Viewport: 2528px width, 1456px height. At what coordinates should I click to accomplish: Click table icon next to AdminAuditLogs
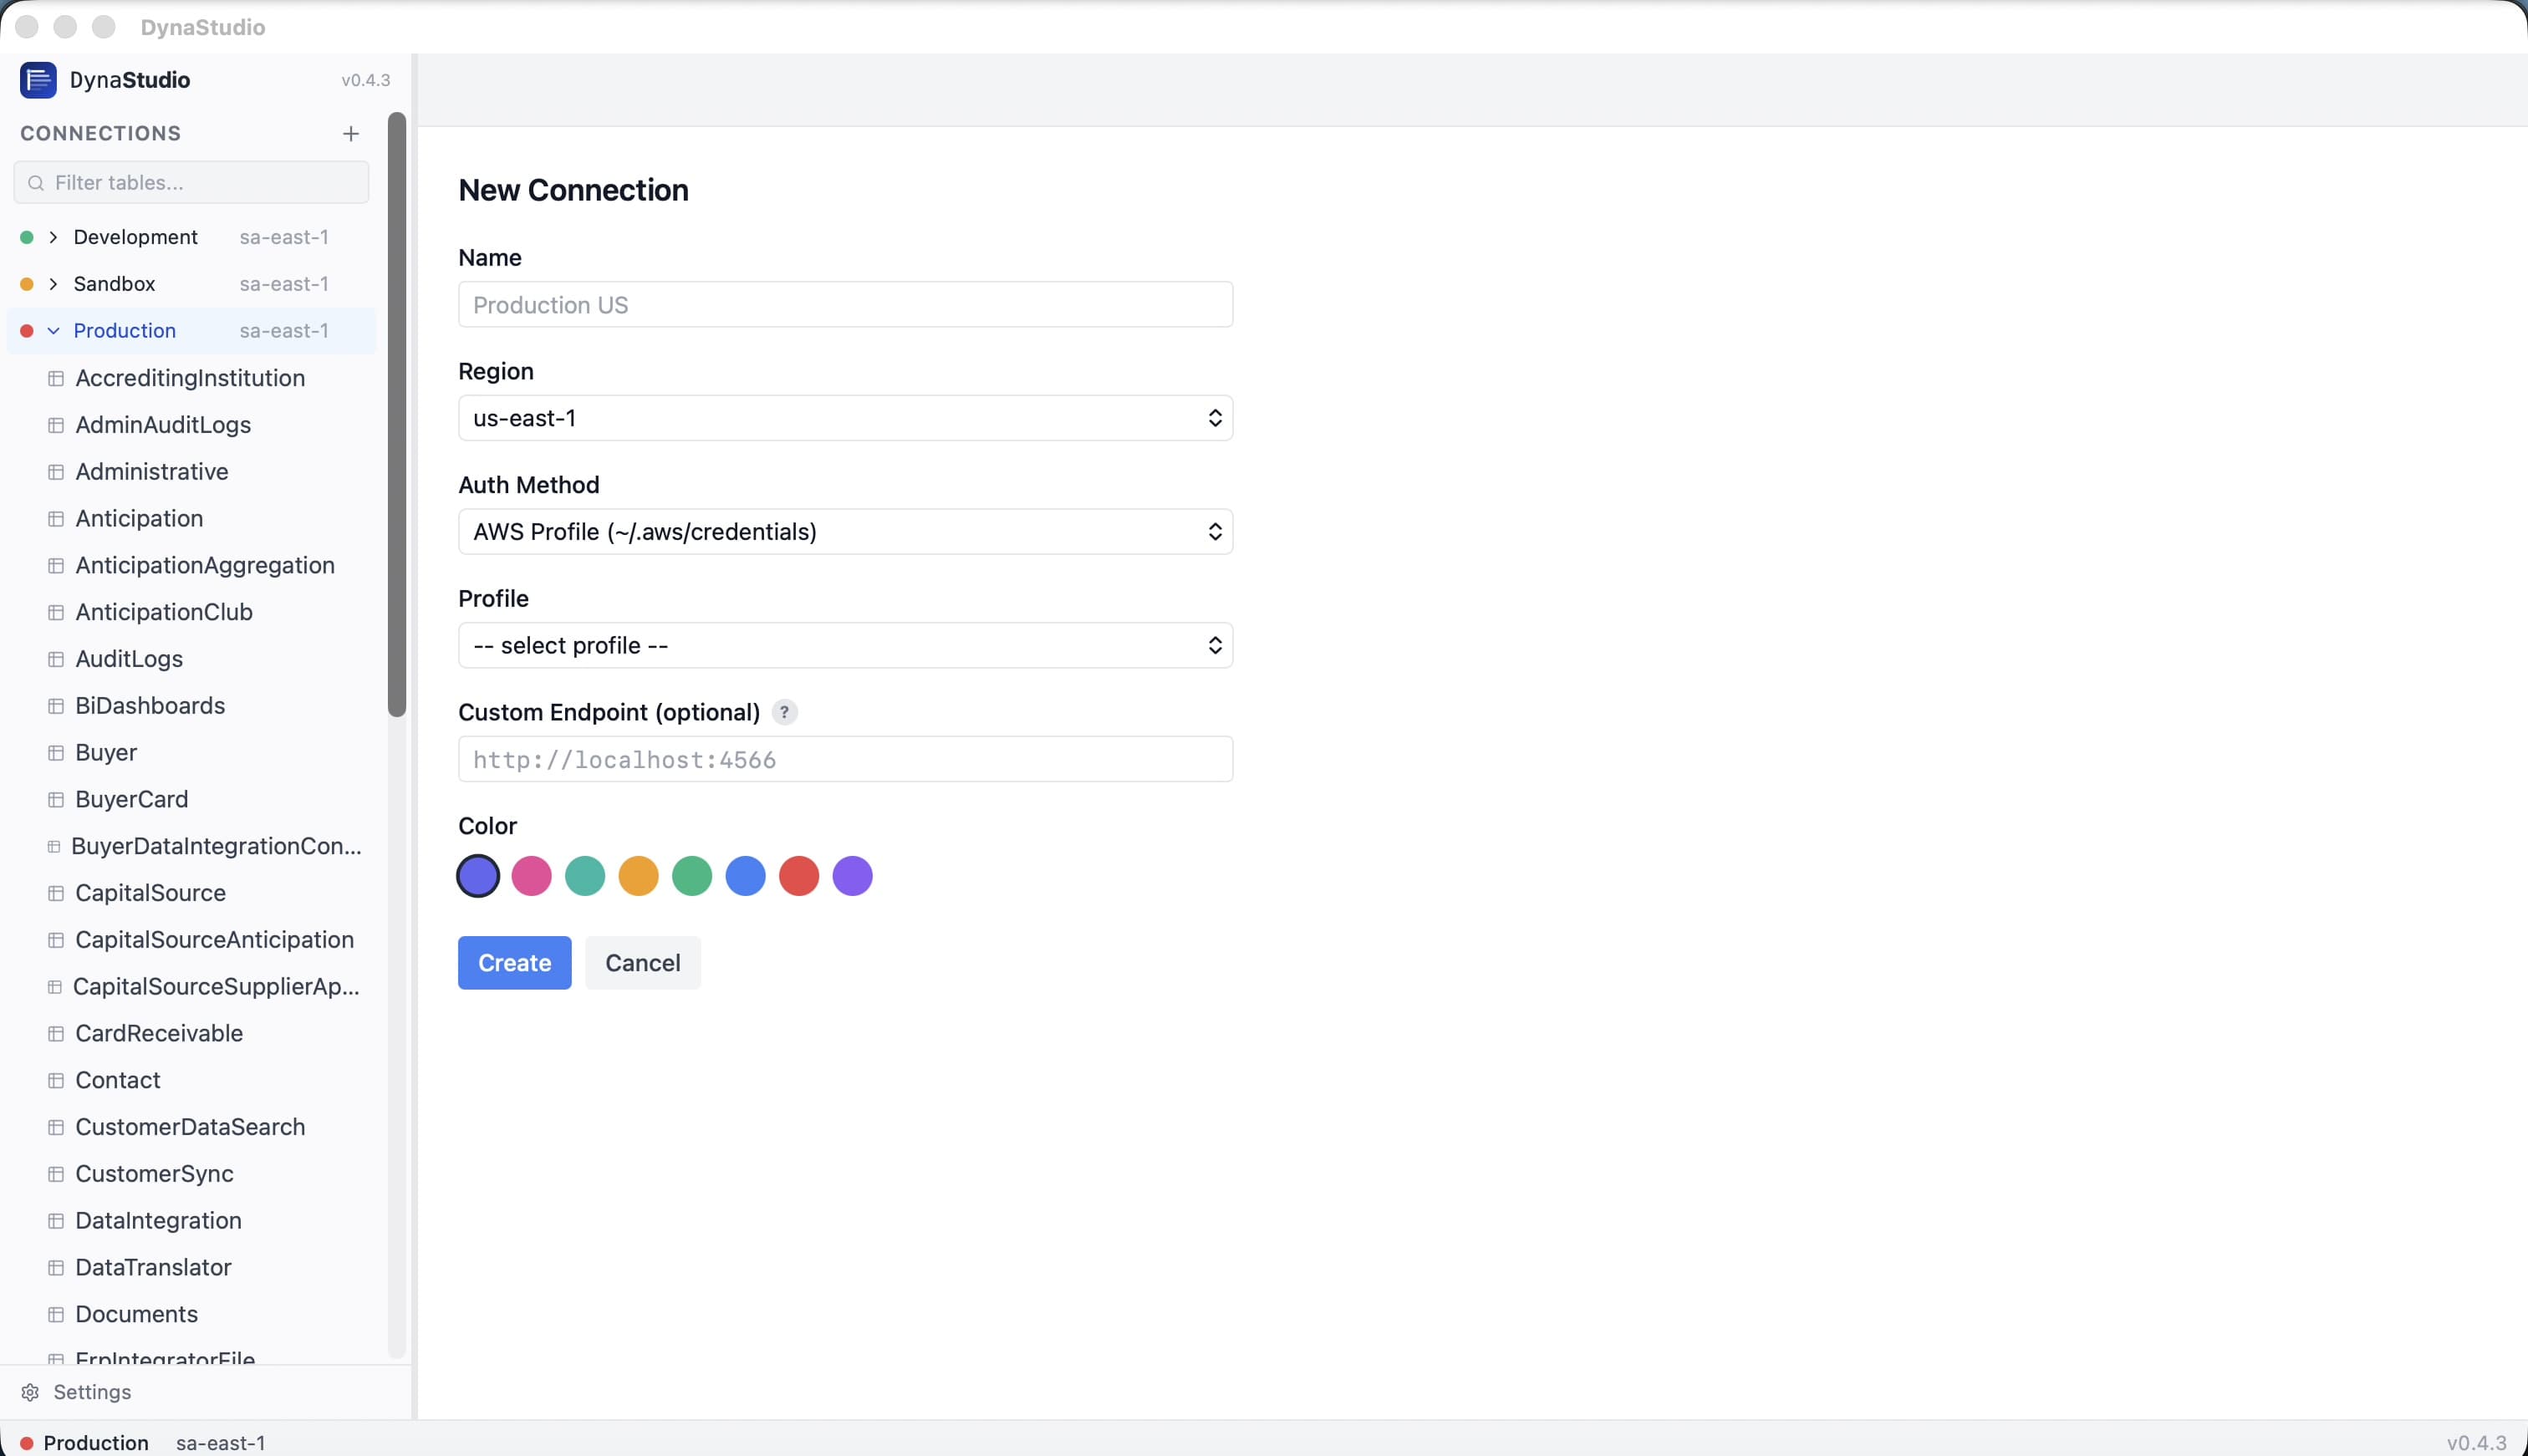click(x=56, y=425)
